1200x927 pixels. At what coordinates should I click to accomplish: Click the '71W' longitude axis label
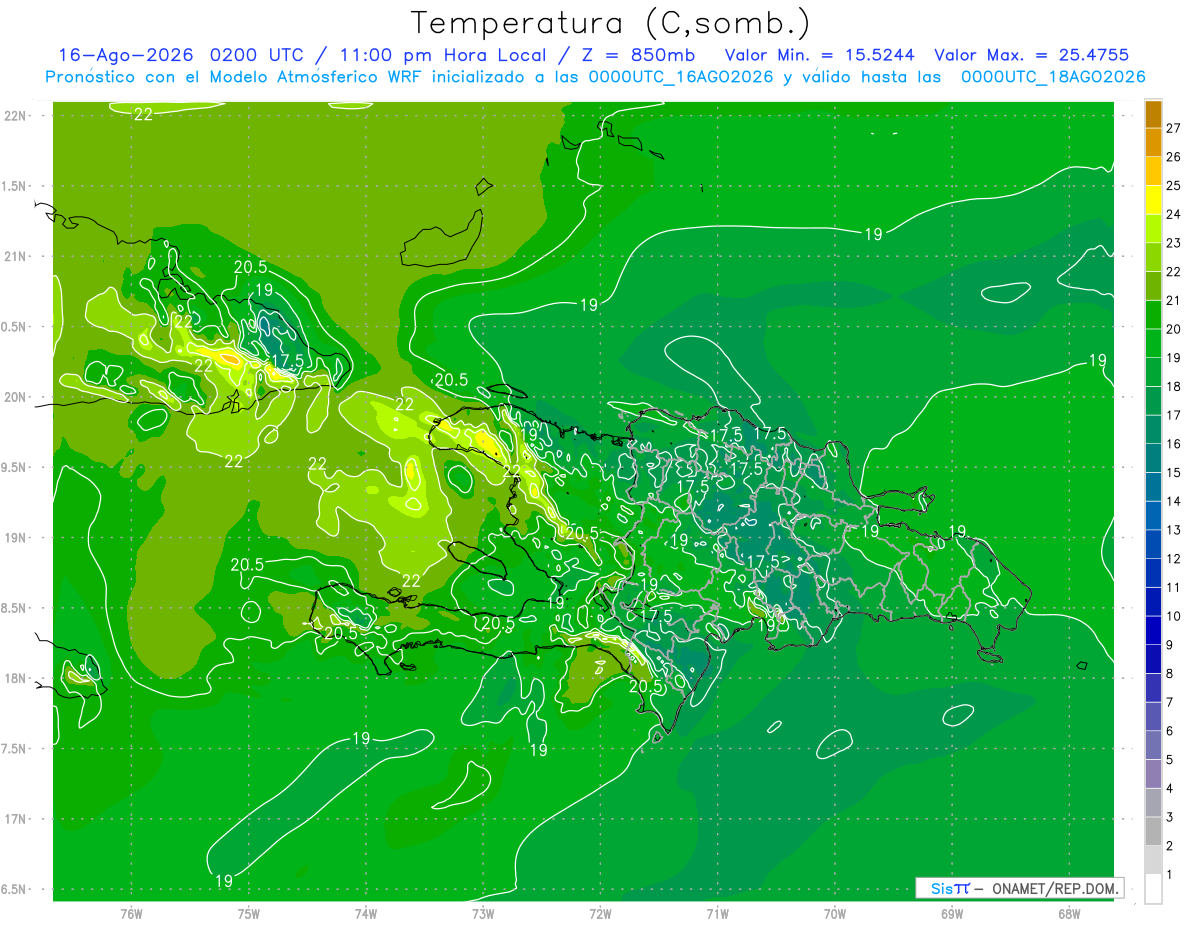coord(717,913)
